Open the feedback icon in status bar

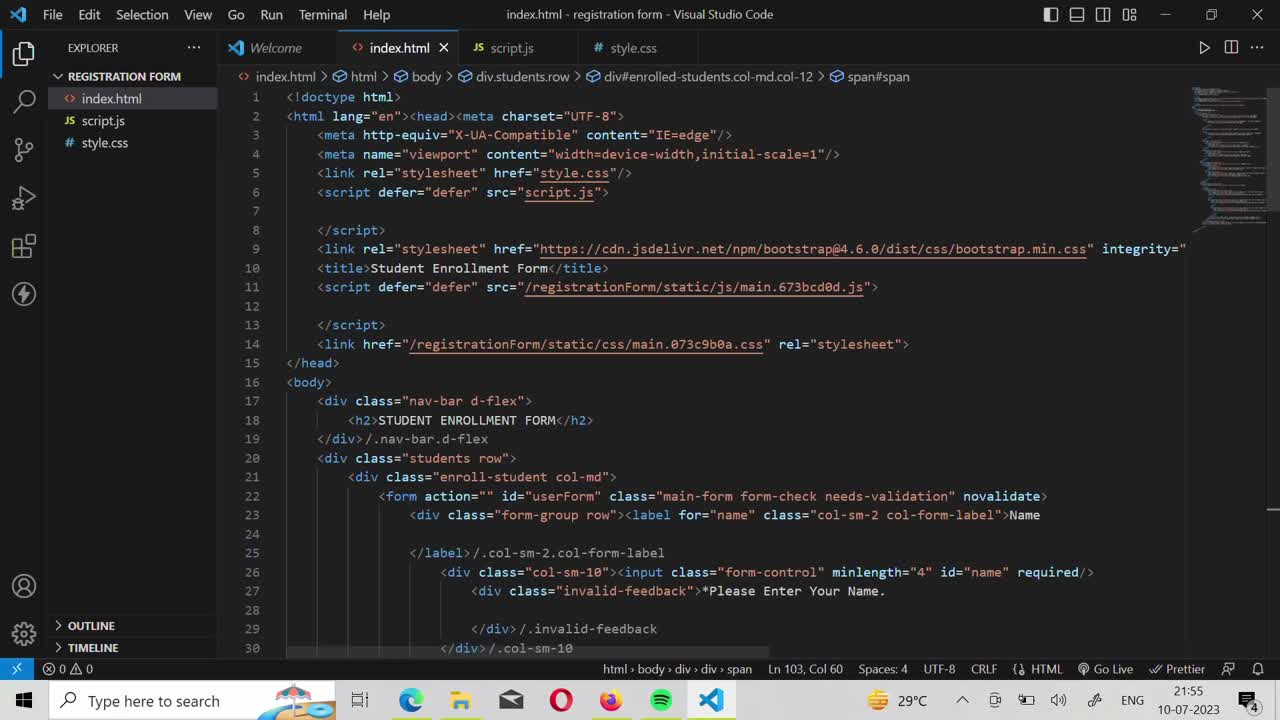(x=1229, y=669)
